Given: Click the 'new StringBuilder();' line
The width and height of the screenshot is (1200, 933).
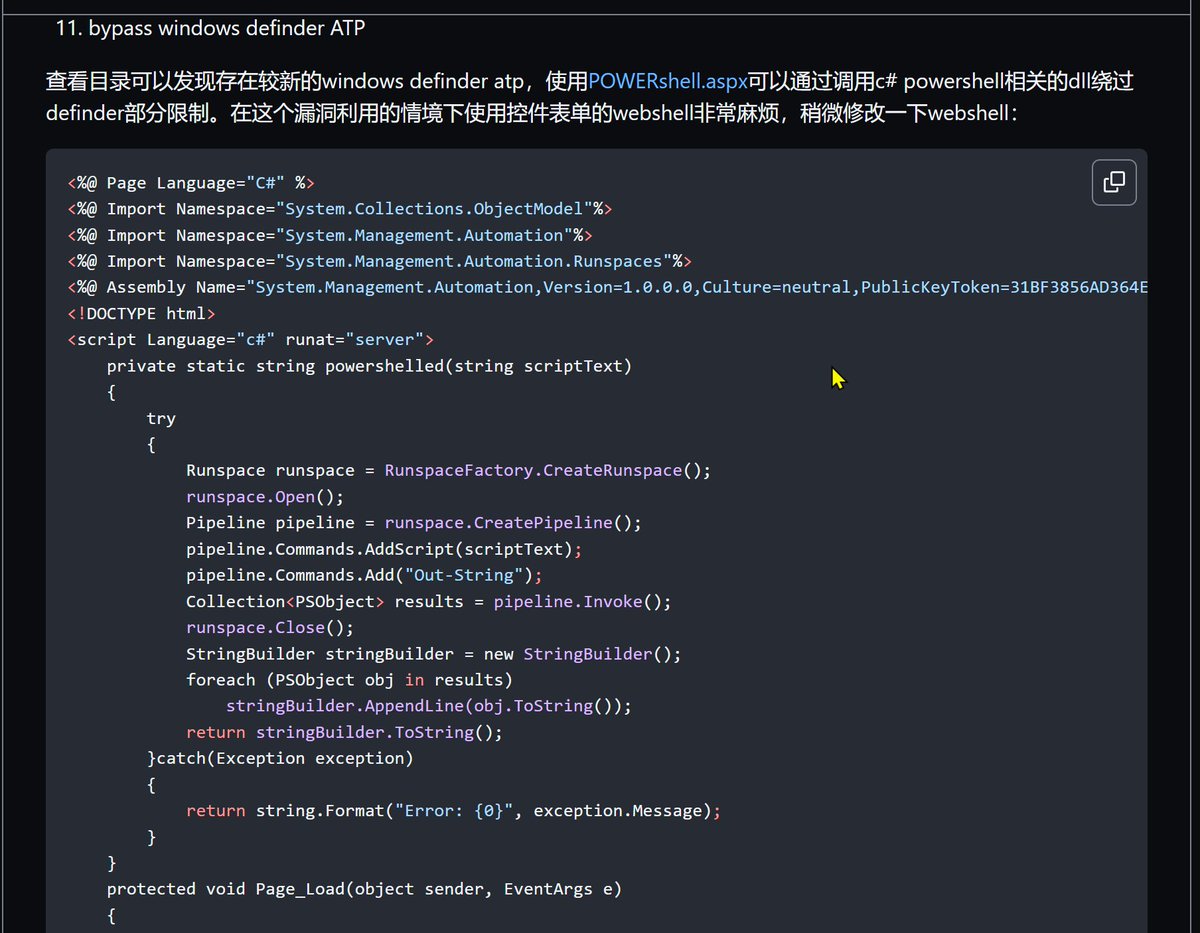Looking at the screenshot, I should 434,654.
